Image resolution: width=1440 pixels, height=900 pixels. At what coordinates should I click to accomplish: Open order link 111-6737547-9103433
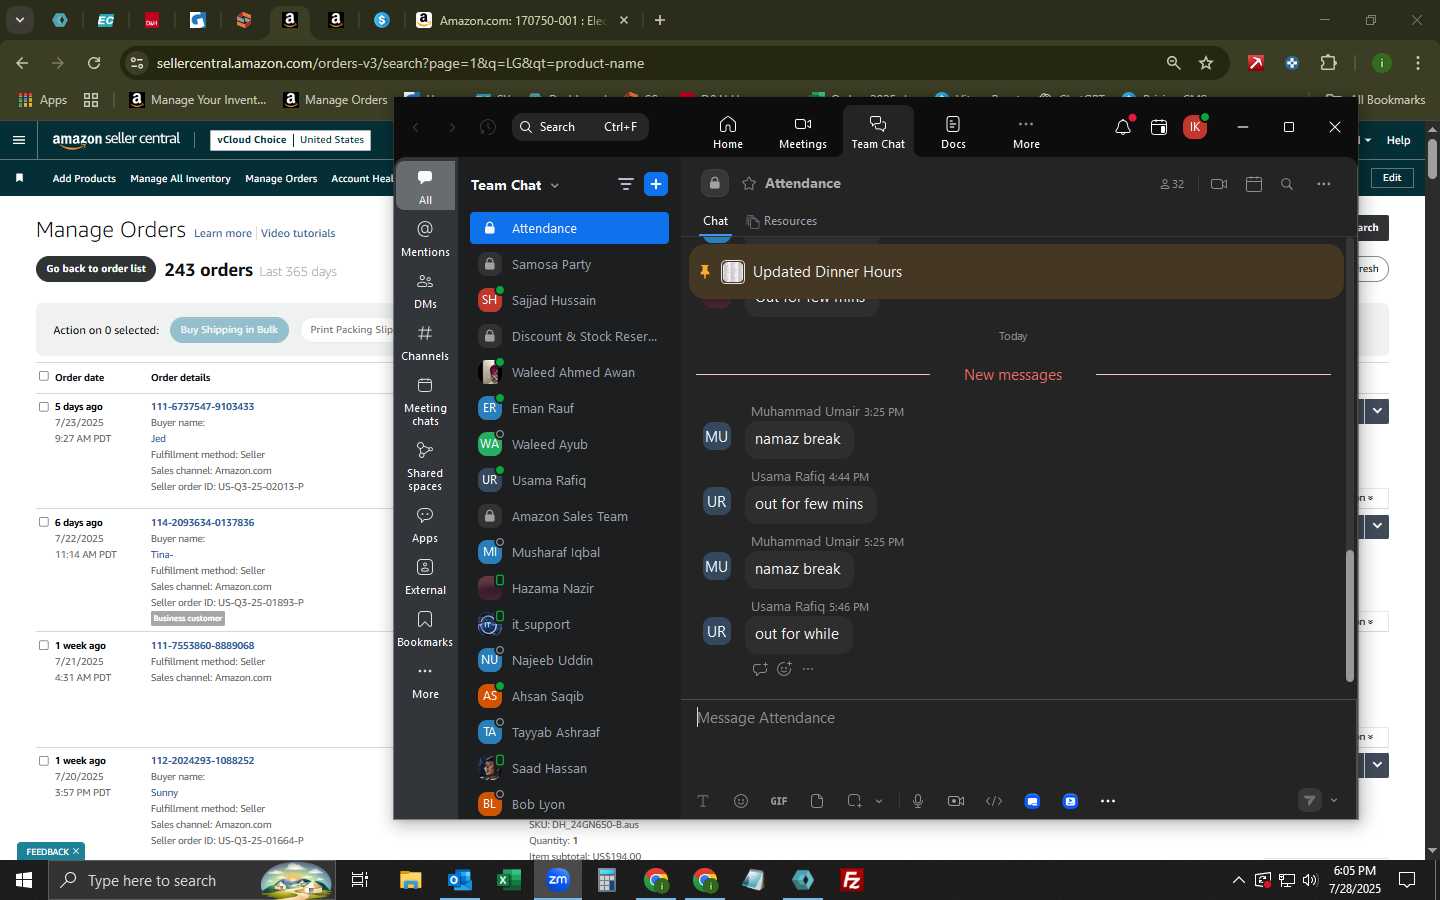pos(202,407)
